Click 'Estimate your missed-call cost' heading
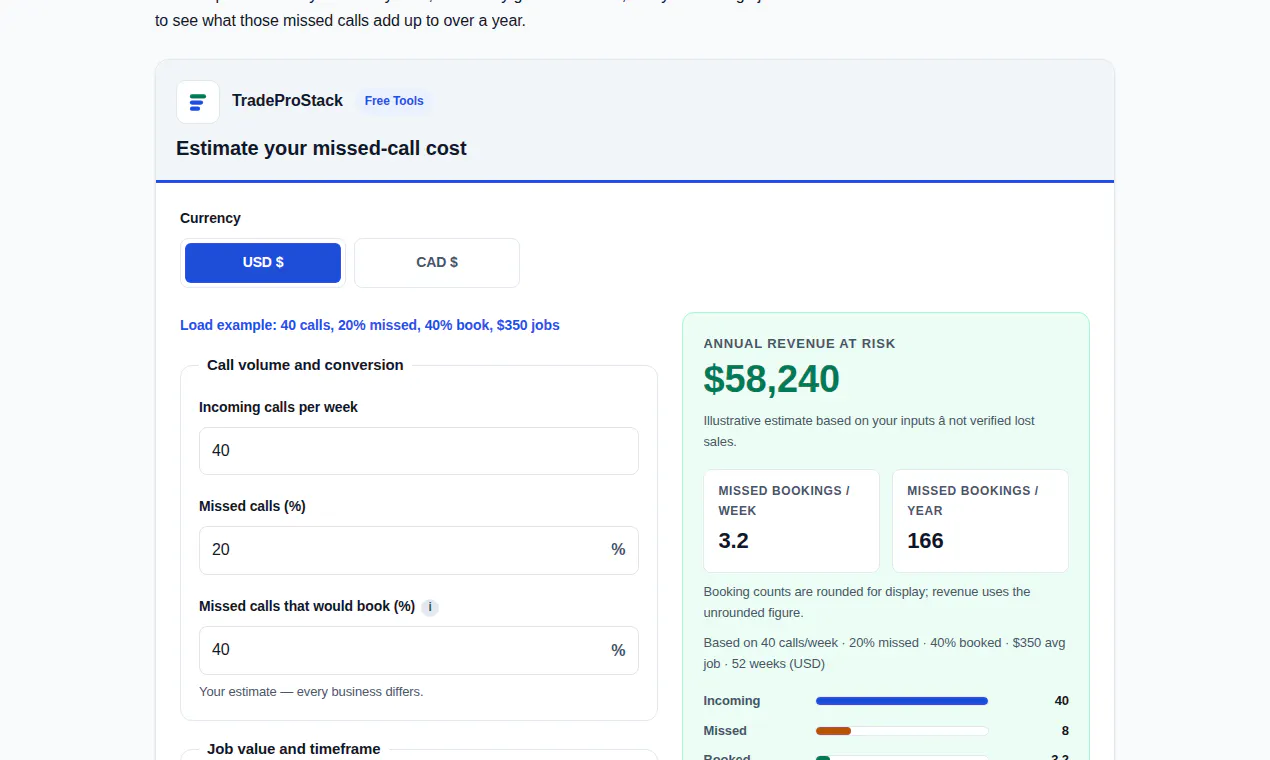1270x760 pixels. pos(321,148)
